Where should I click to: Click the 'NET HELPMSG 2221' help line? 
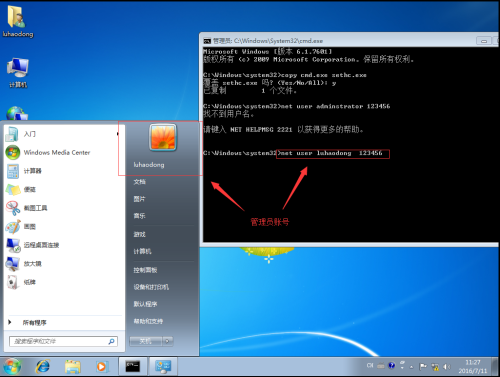283,129
